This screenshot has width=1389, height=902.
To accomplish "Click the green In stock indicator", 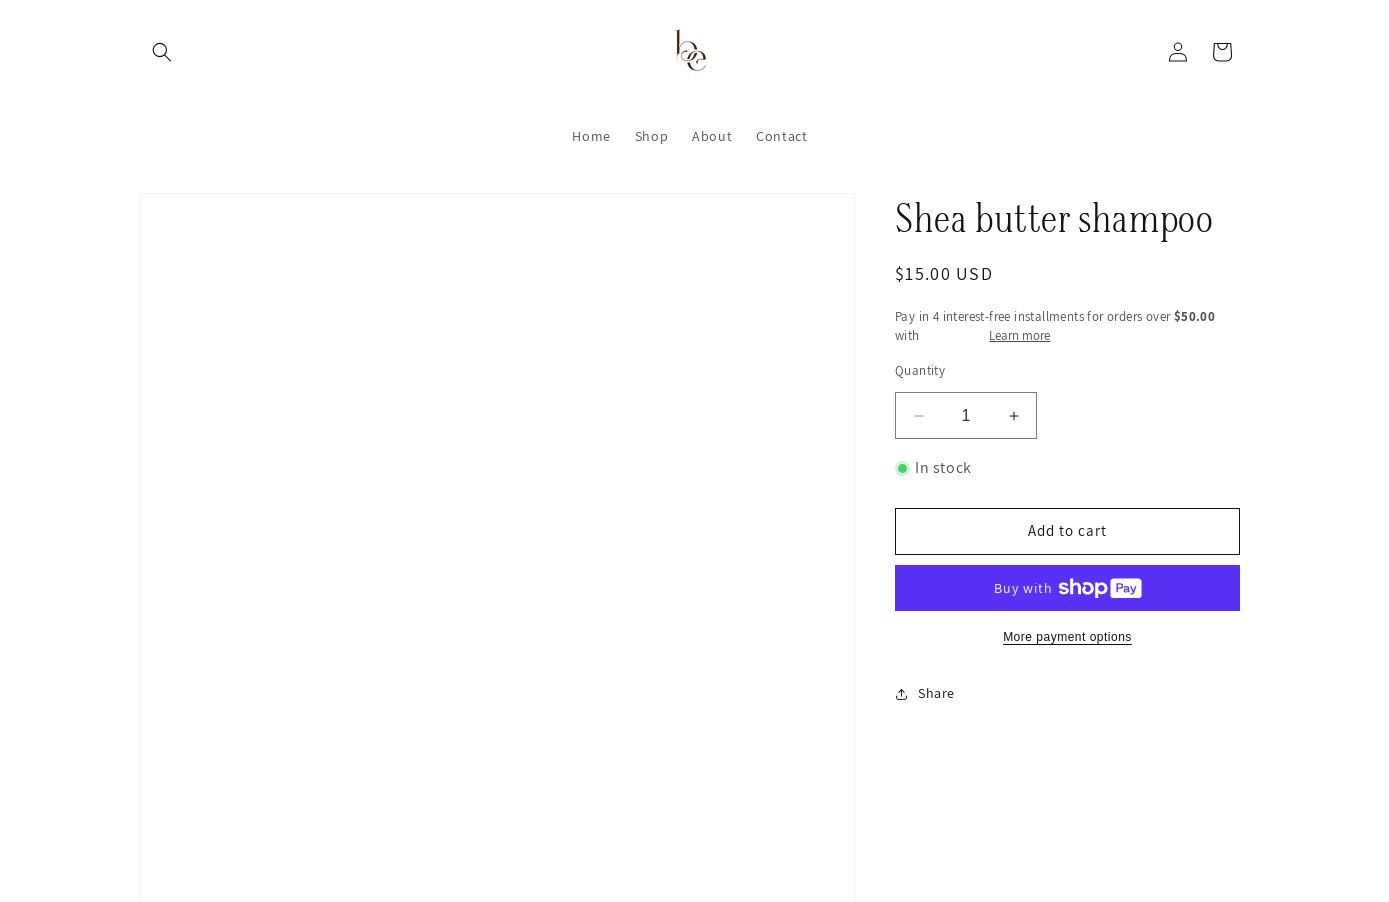I will 902,468.
